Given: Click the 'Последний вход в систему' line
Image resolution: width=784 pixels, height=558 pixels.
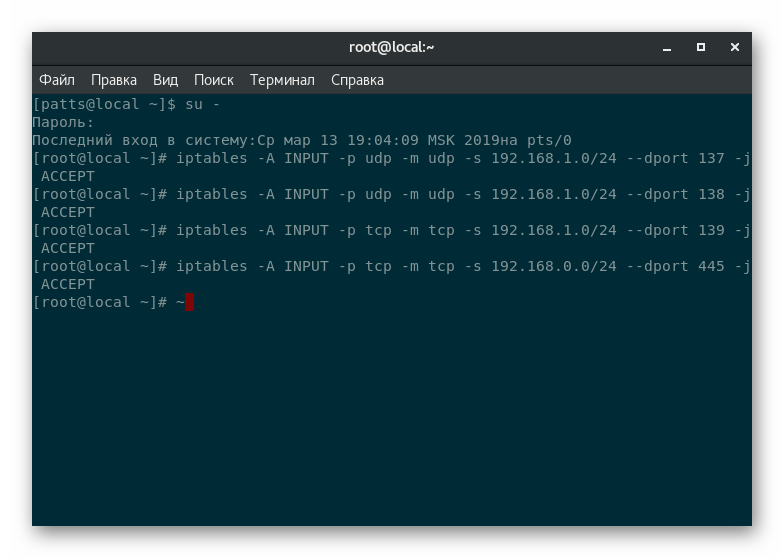Looking at the screenshot, I should pos(302,140).
